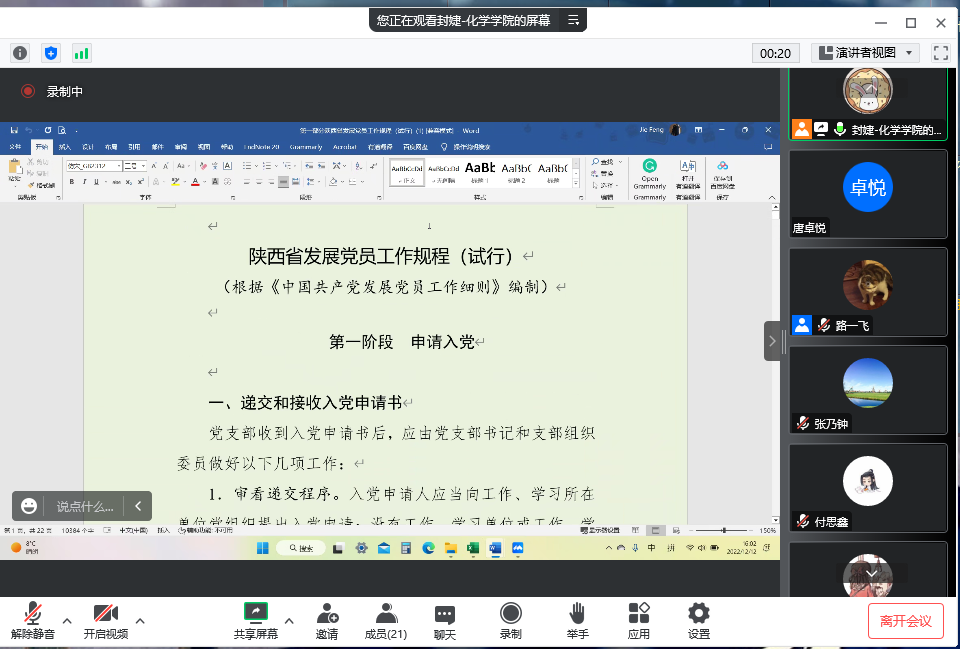Click the blue security shield icon
The height and width of the screenshot is (649, 960).
[x=51, y=53]
